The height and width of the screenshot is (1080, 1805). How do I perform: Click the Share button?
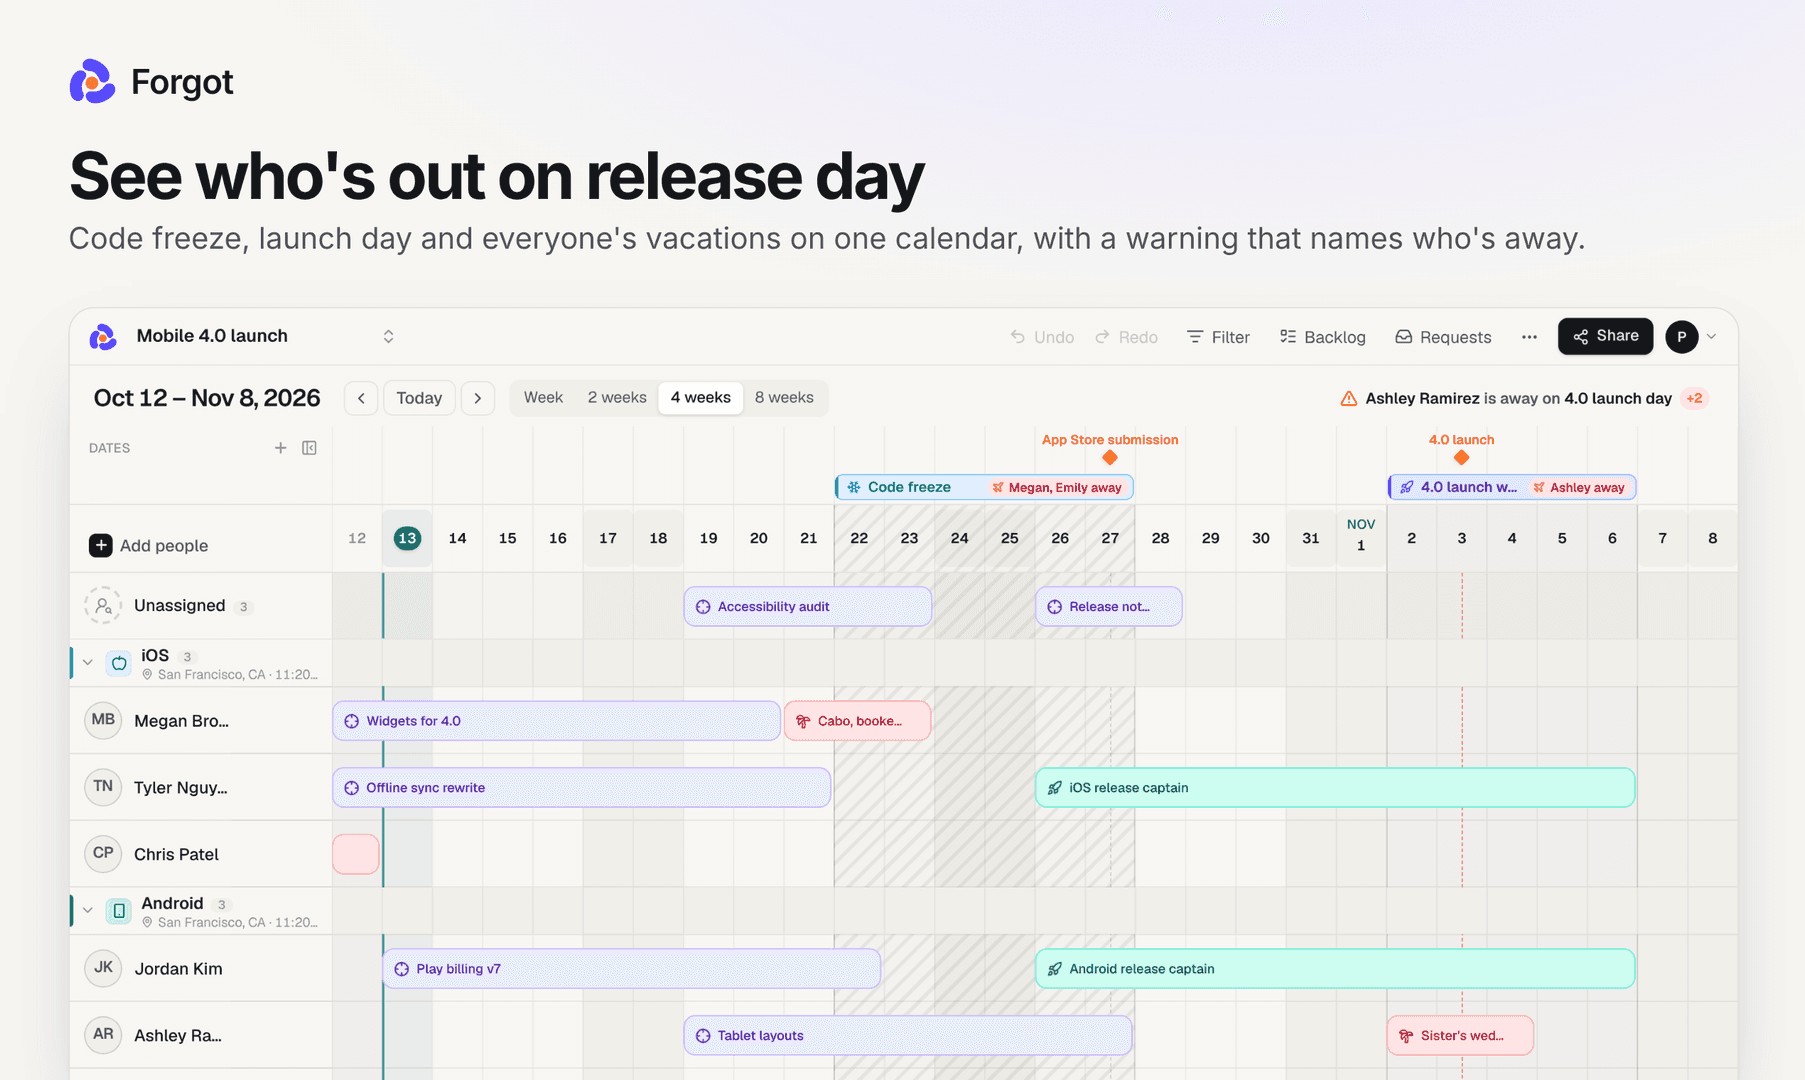pyautogui.click(x=1605, y=336)
